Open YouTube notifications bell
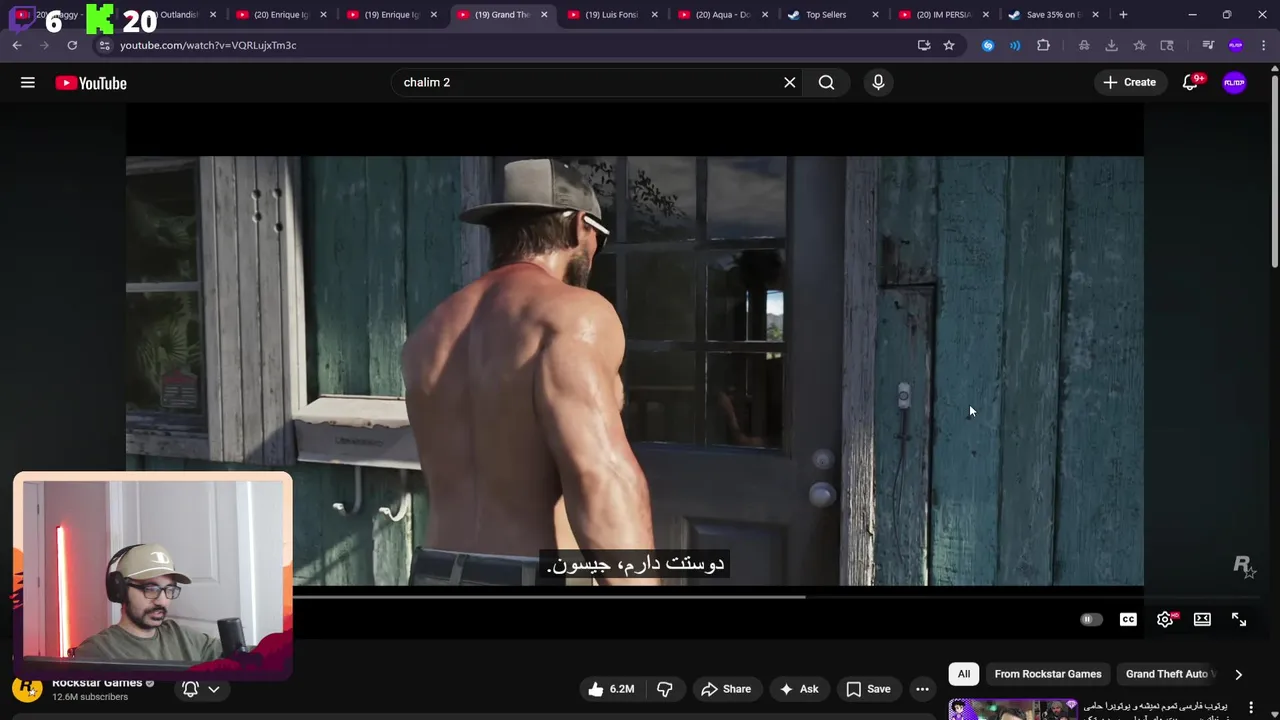This screenshot has width=1280, height=720. point(1190,83)
